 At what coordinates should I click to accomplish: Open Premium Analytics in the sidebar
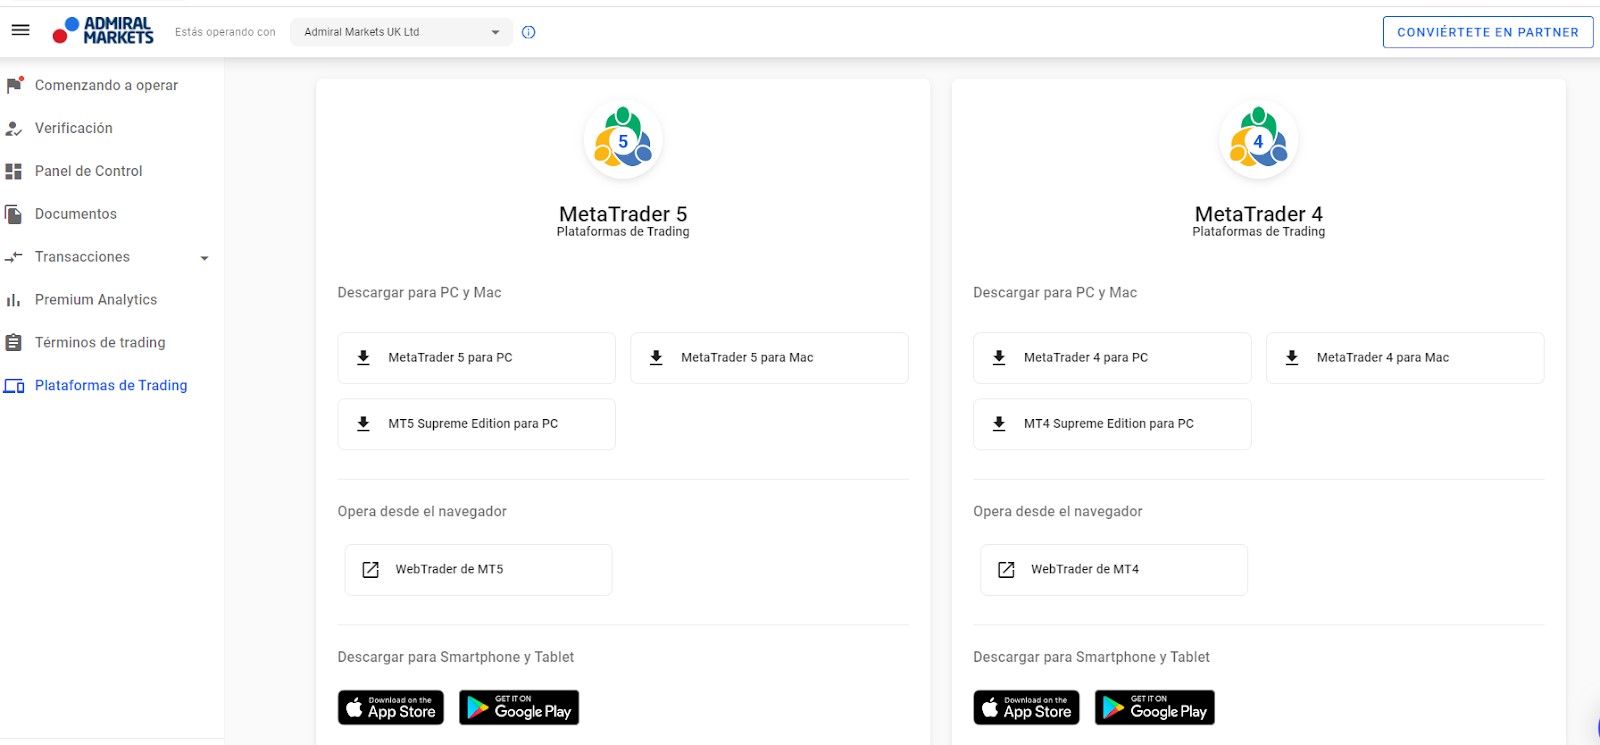click(96, 300)
